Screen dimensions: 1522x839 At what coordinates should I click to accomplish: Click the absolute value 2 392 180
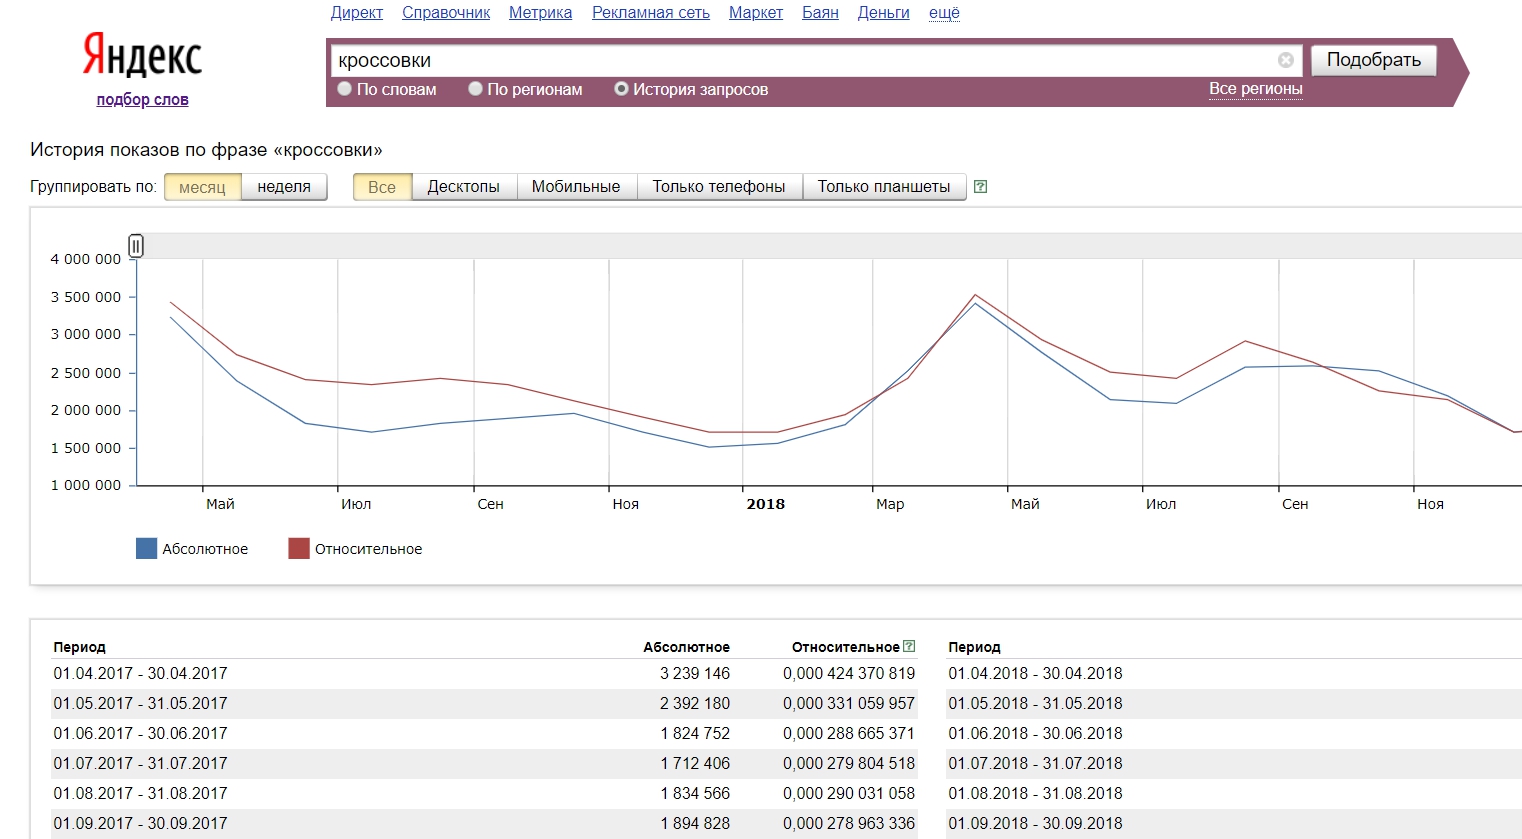point(695,703)
